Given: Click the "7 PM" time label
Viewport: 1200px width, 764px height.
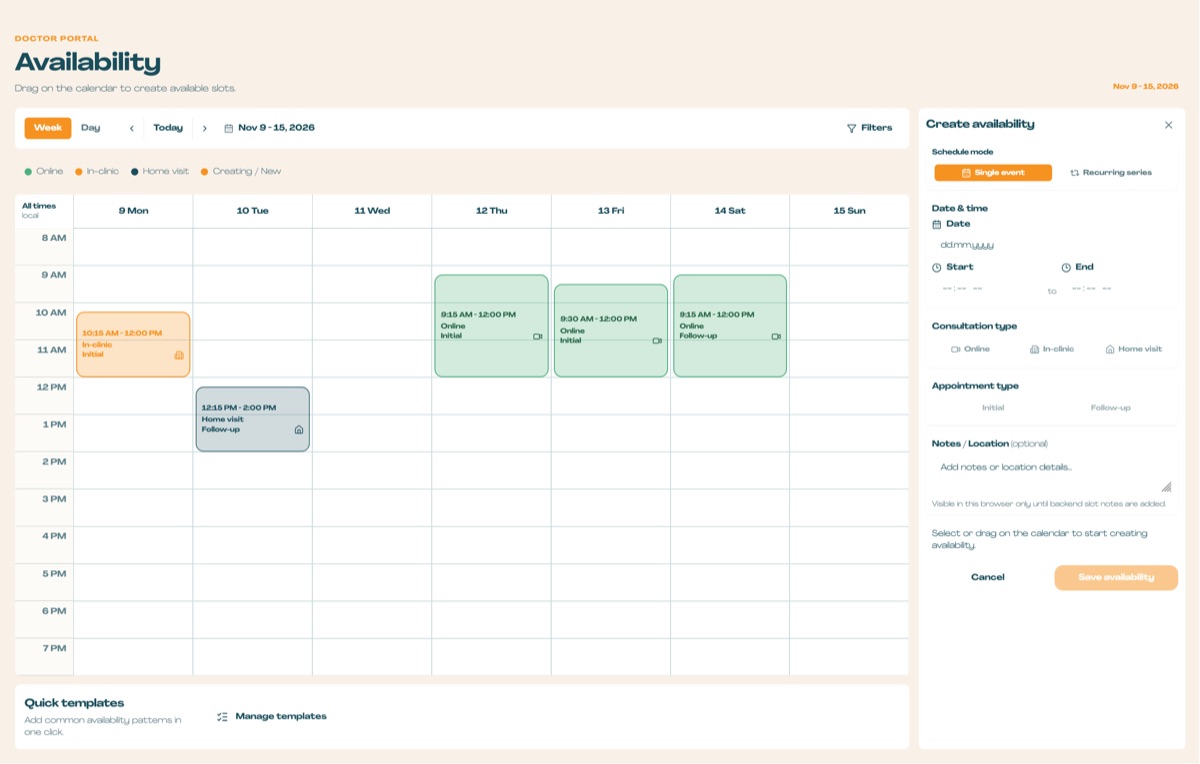Looking at the screenshot, I should pyautogui.click(x=54, y=648).
